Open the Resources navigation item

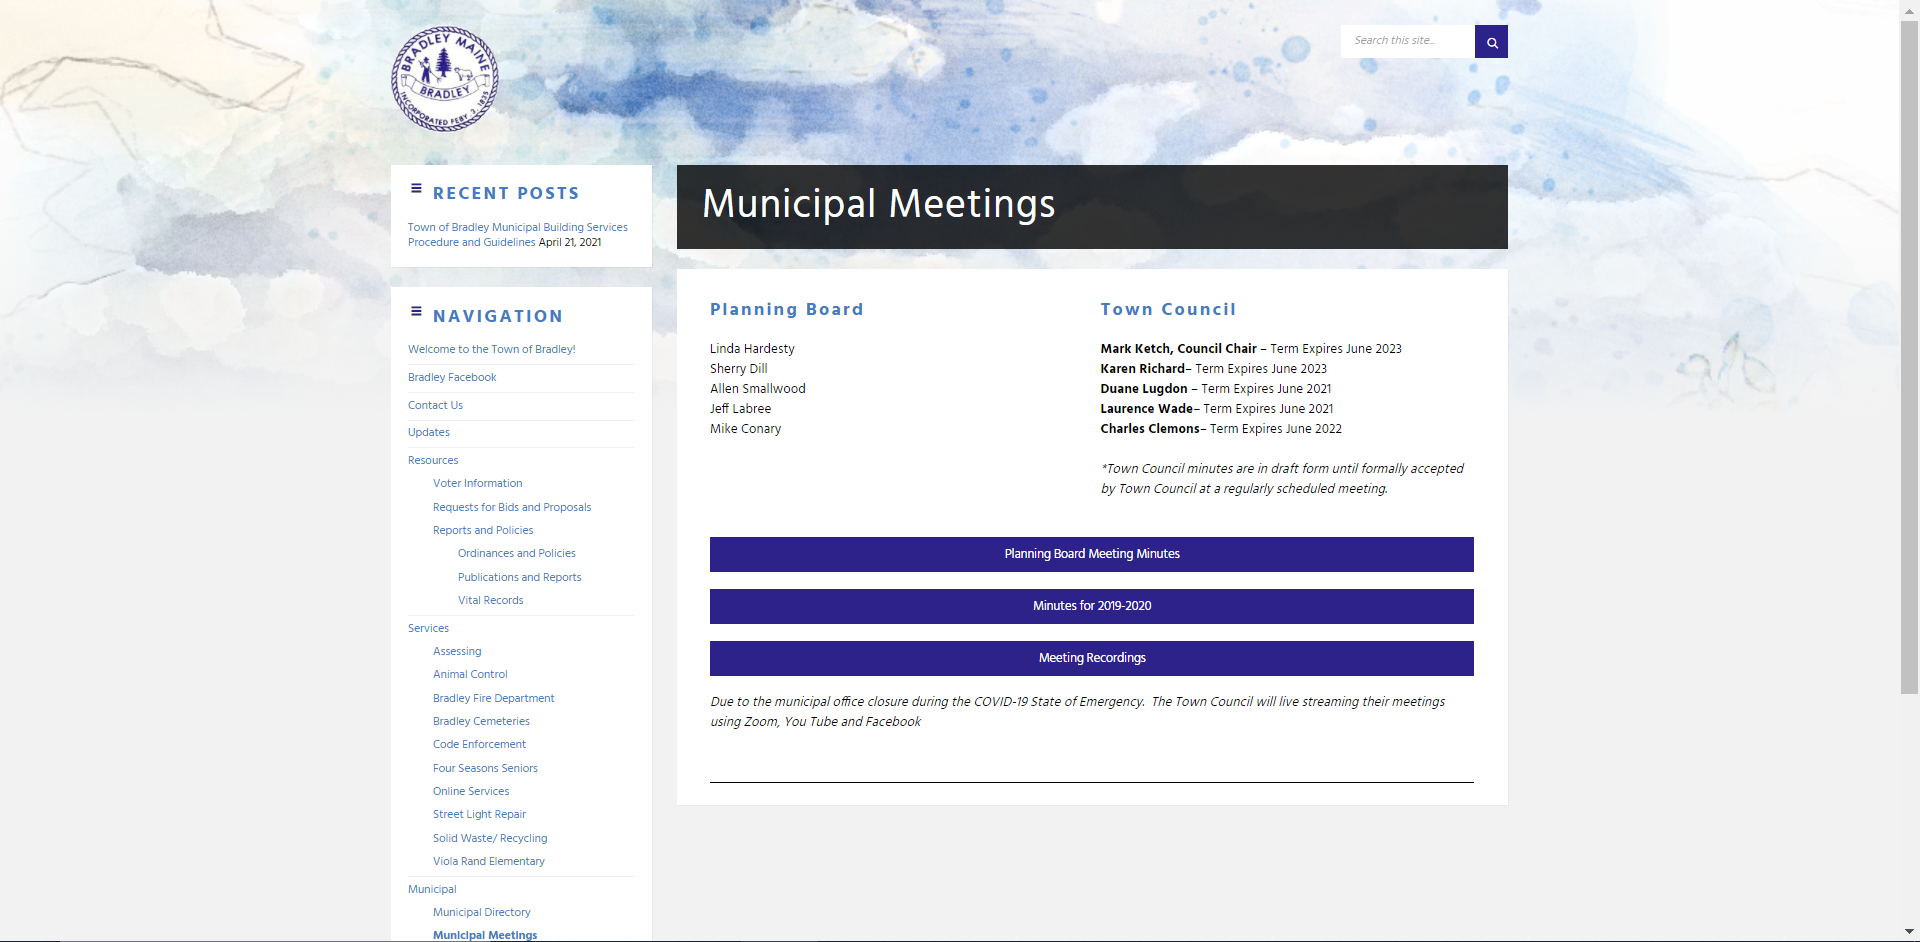tap(433, 460)
